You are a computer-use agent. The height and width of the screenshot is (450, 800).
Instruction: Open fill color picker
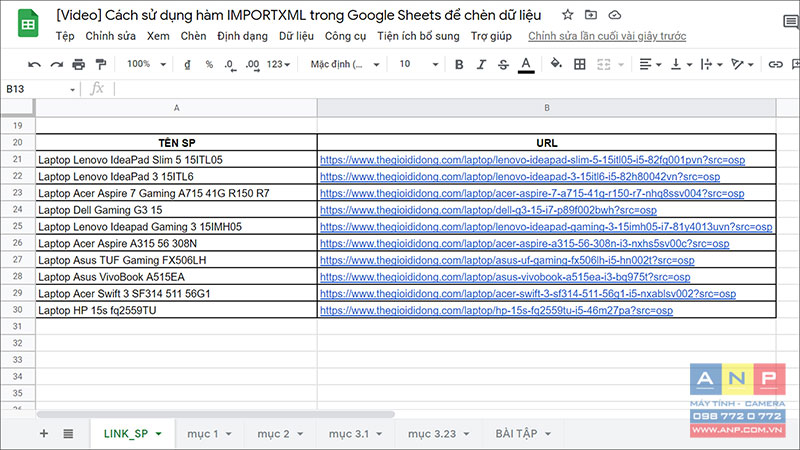[x=556, y=64]
